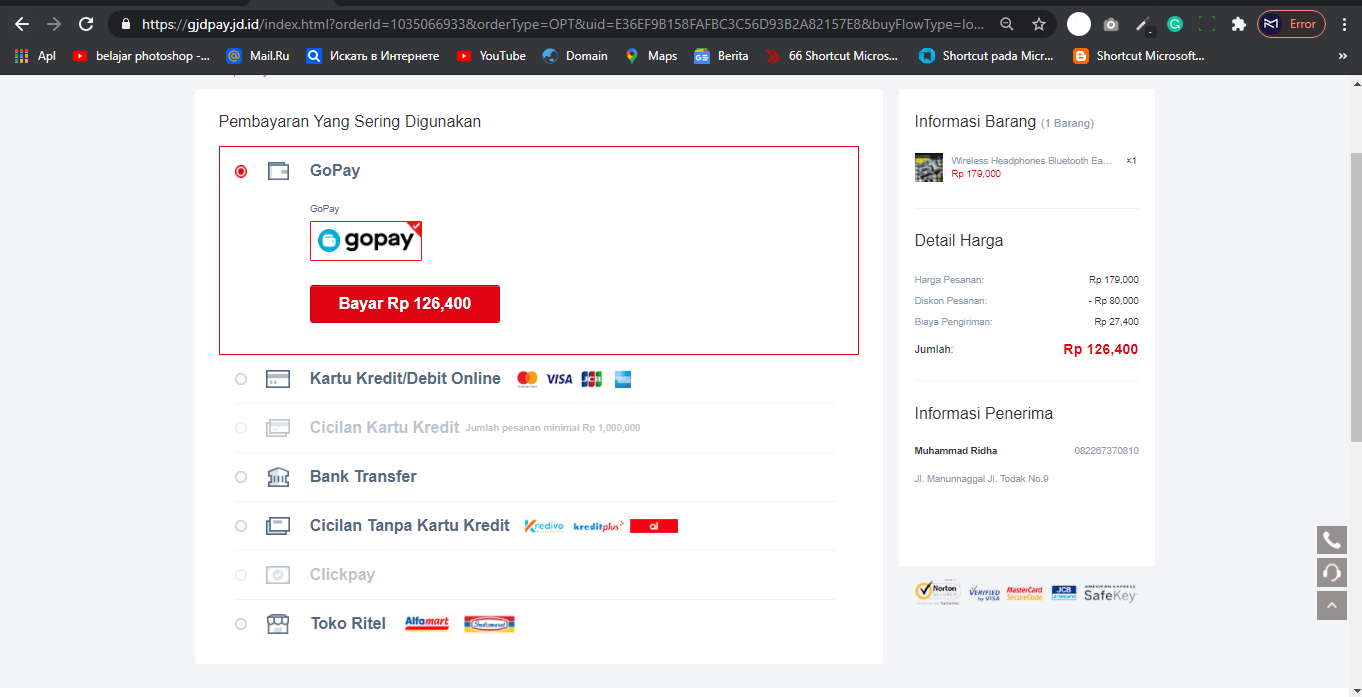This screenshot has width=1362, height=697.
Task: Bookmark this page with the star icon
Action: click(1039, 24)
